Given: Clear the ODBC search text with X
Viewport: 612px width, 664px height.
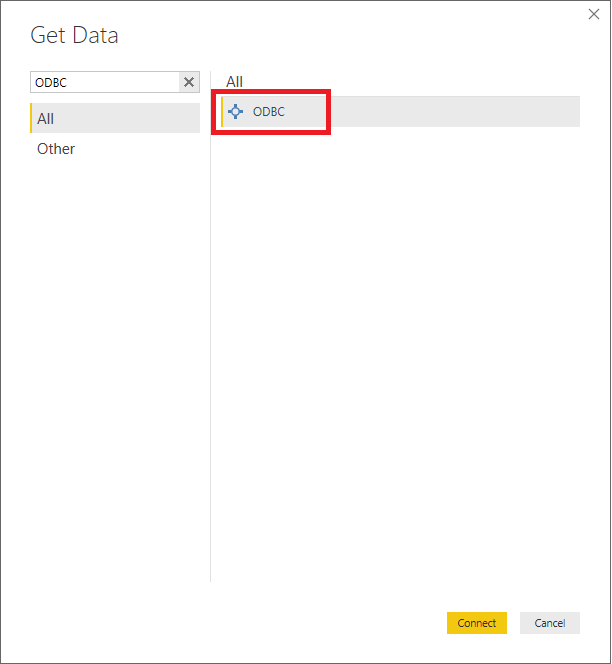Looking at the screenshot, I should pyautogui.click(x=189, y=82).
